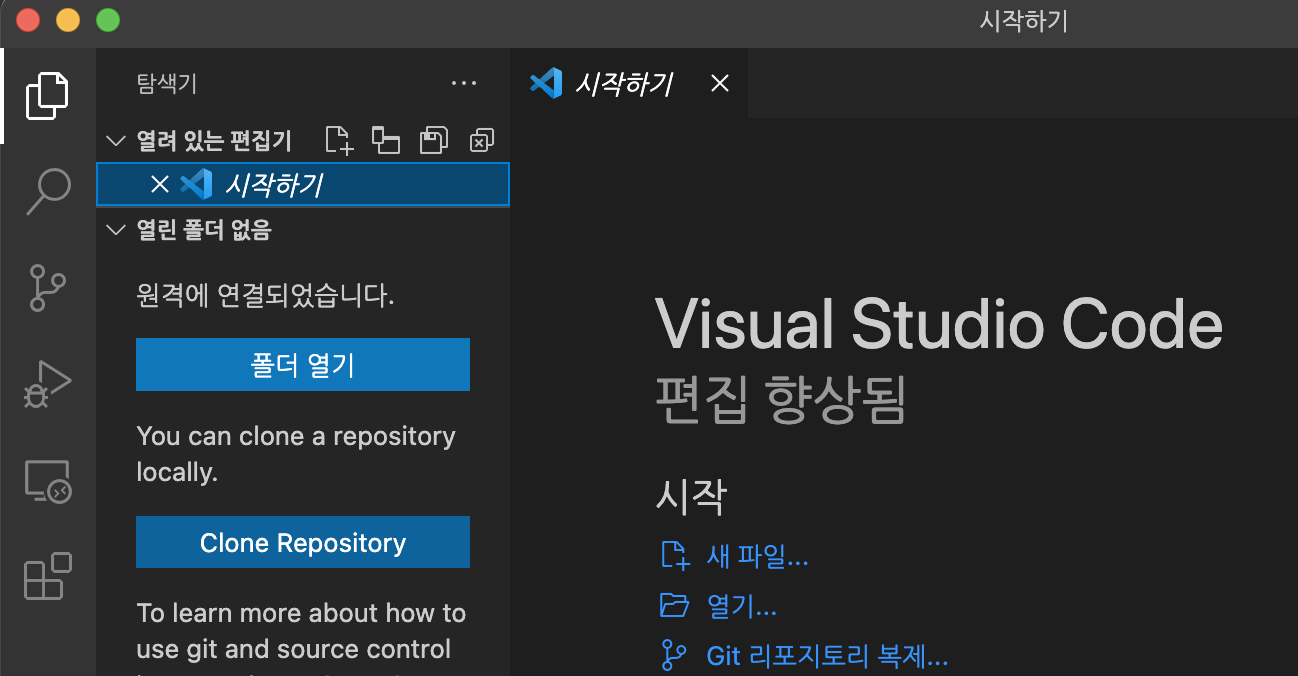This screenshot has width=1298, height=676.
Task: Click the yellow window minimize button
Action: [x=68, y=19]
